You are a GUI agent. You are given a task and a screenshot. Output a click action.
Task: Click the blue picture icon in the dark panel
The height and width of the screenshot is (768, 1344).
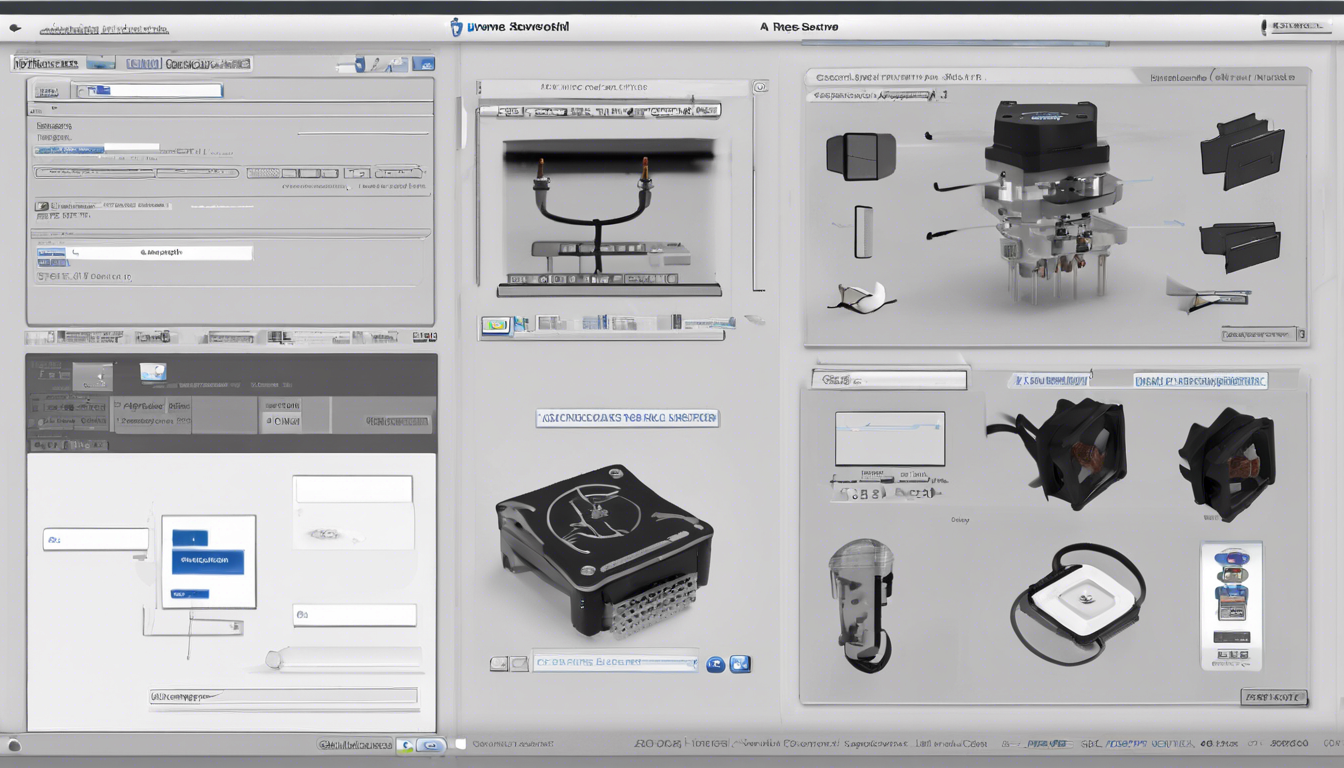point(153,372)
